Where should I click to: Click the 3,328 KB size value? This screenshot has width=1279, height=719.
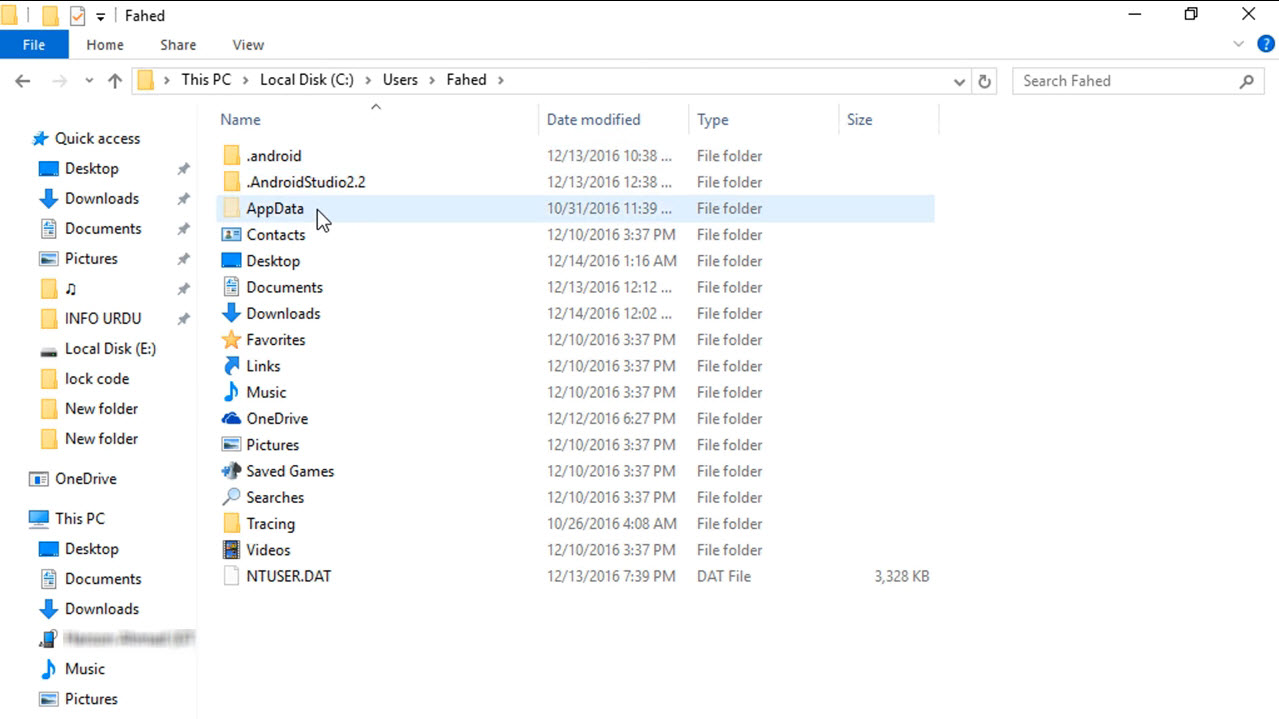(x=901, y=576)
